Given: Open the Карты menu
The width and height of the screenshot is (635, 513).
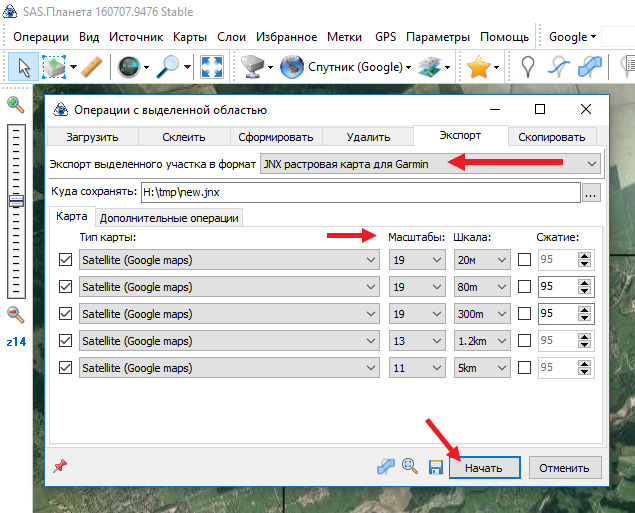Looking at the screenshot, I should [189, 37].
